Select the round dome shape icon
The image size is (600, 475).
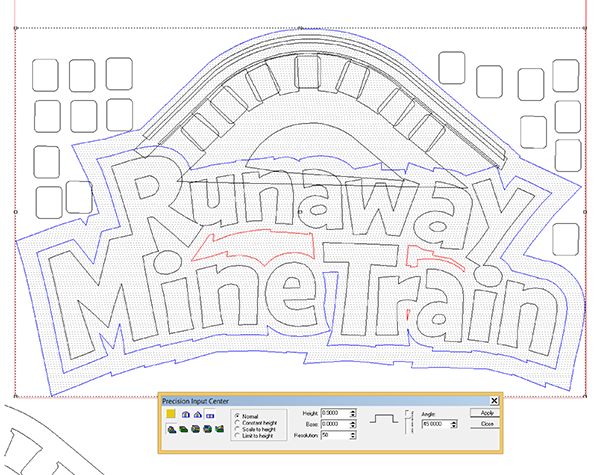pyautogui.click(x=186, y=415)
